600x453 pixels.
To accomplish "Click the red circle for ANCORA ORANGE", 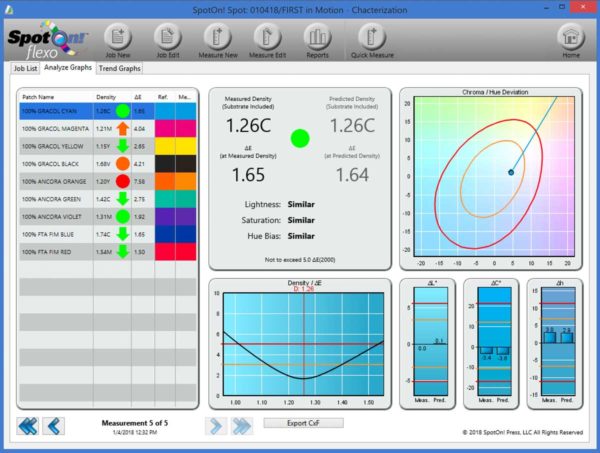I will coord(123,181).
